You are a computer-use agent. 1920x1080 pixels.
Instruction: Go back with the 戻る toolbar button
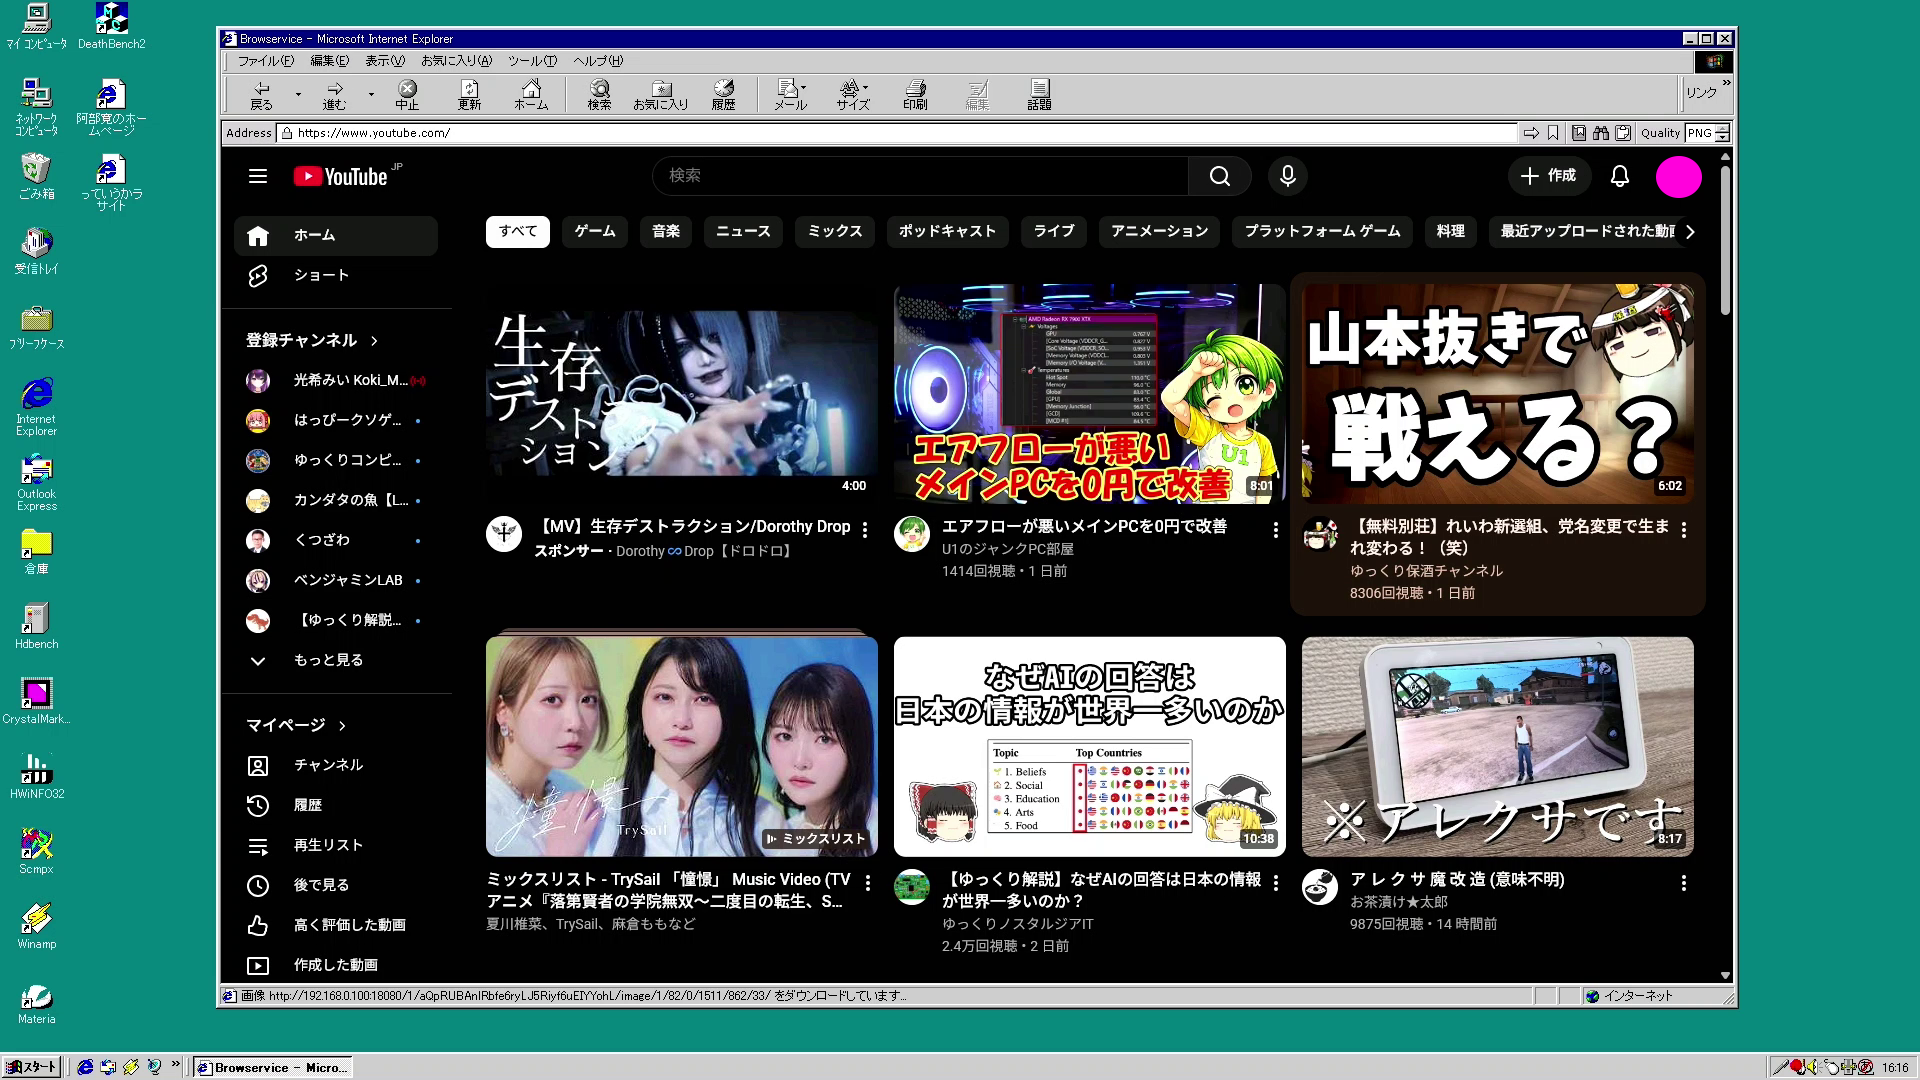tap(261, 95)
